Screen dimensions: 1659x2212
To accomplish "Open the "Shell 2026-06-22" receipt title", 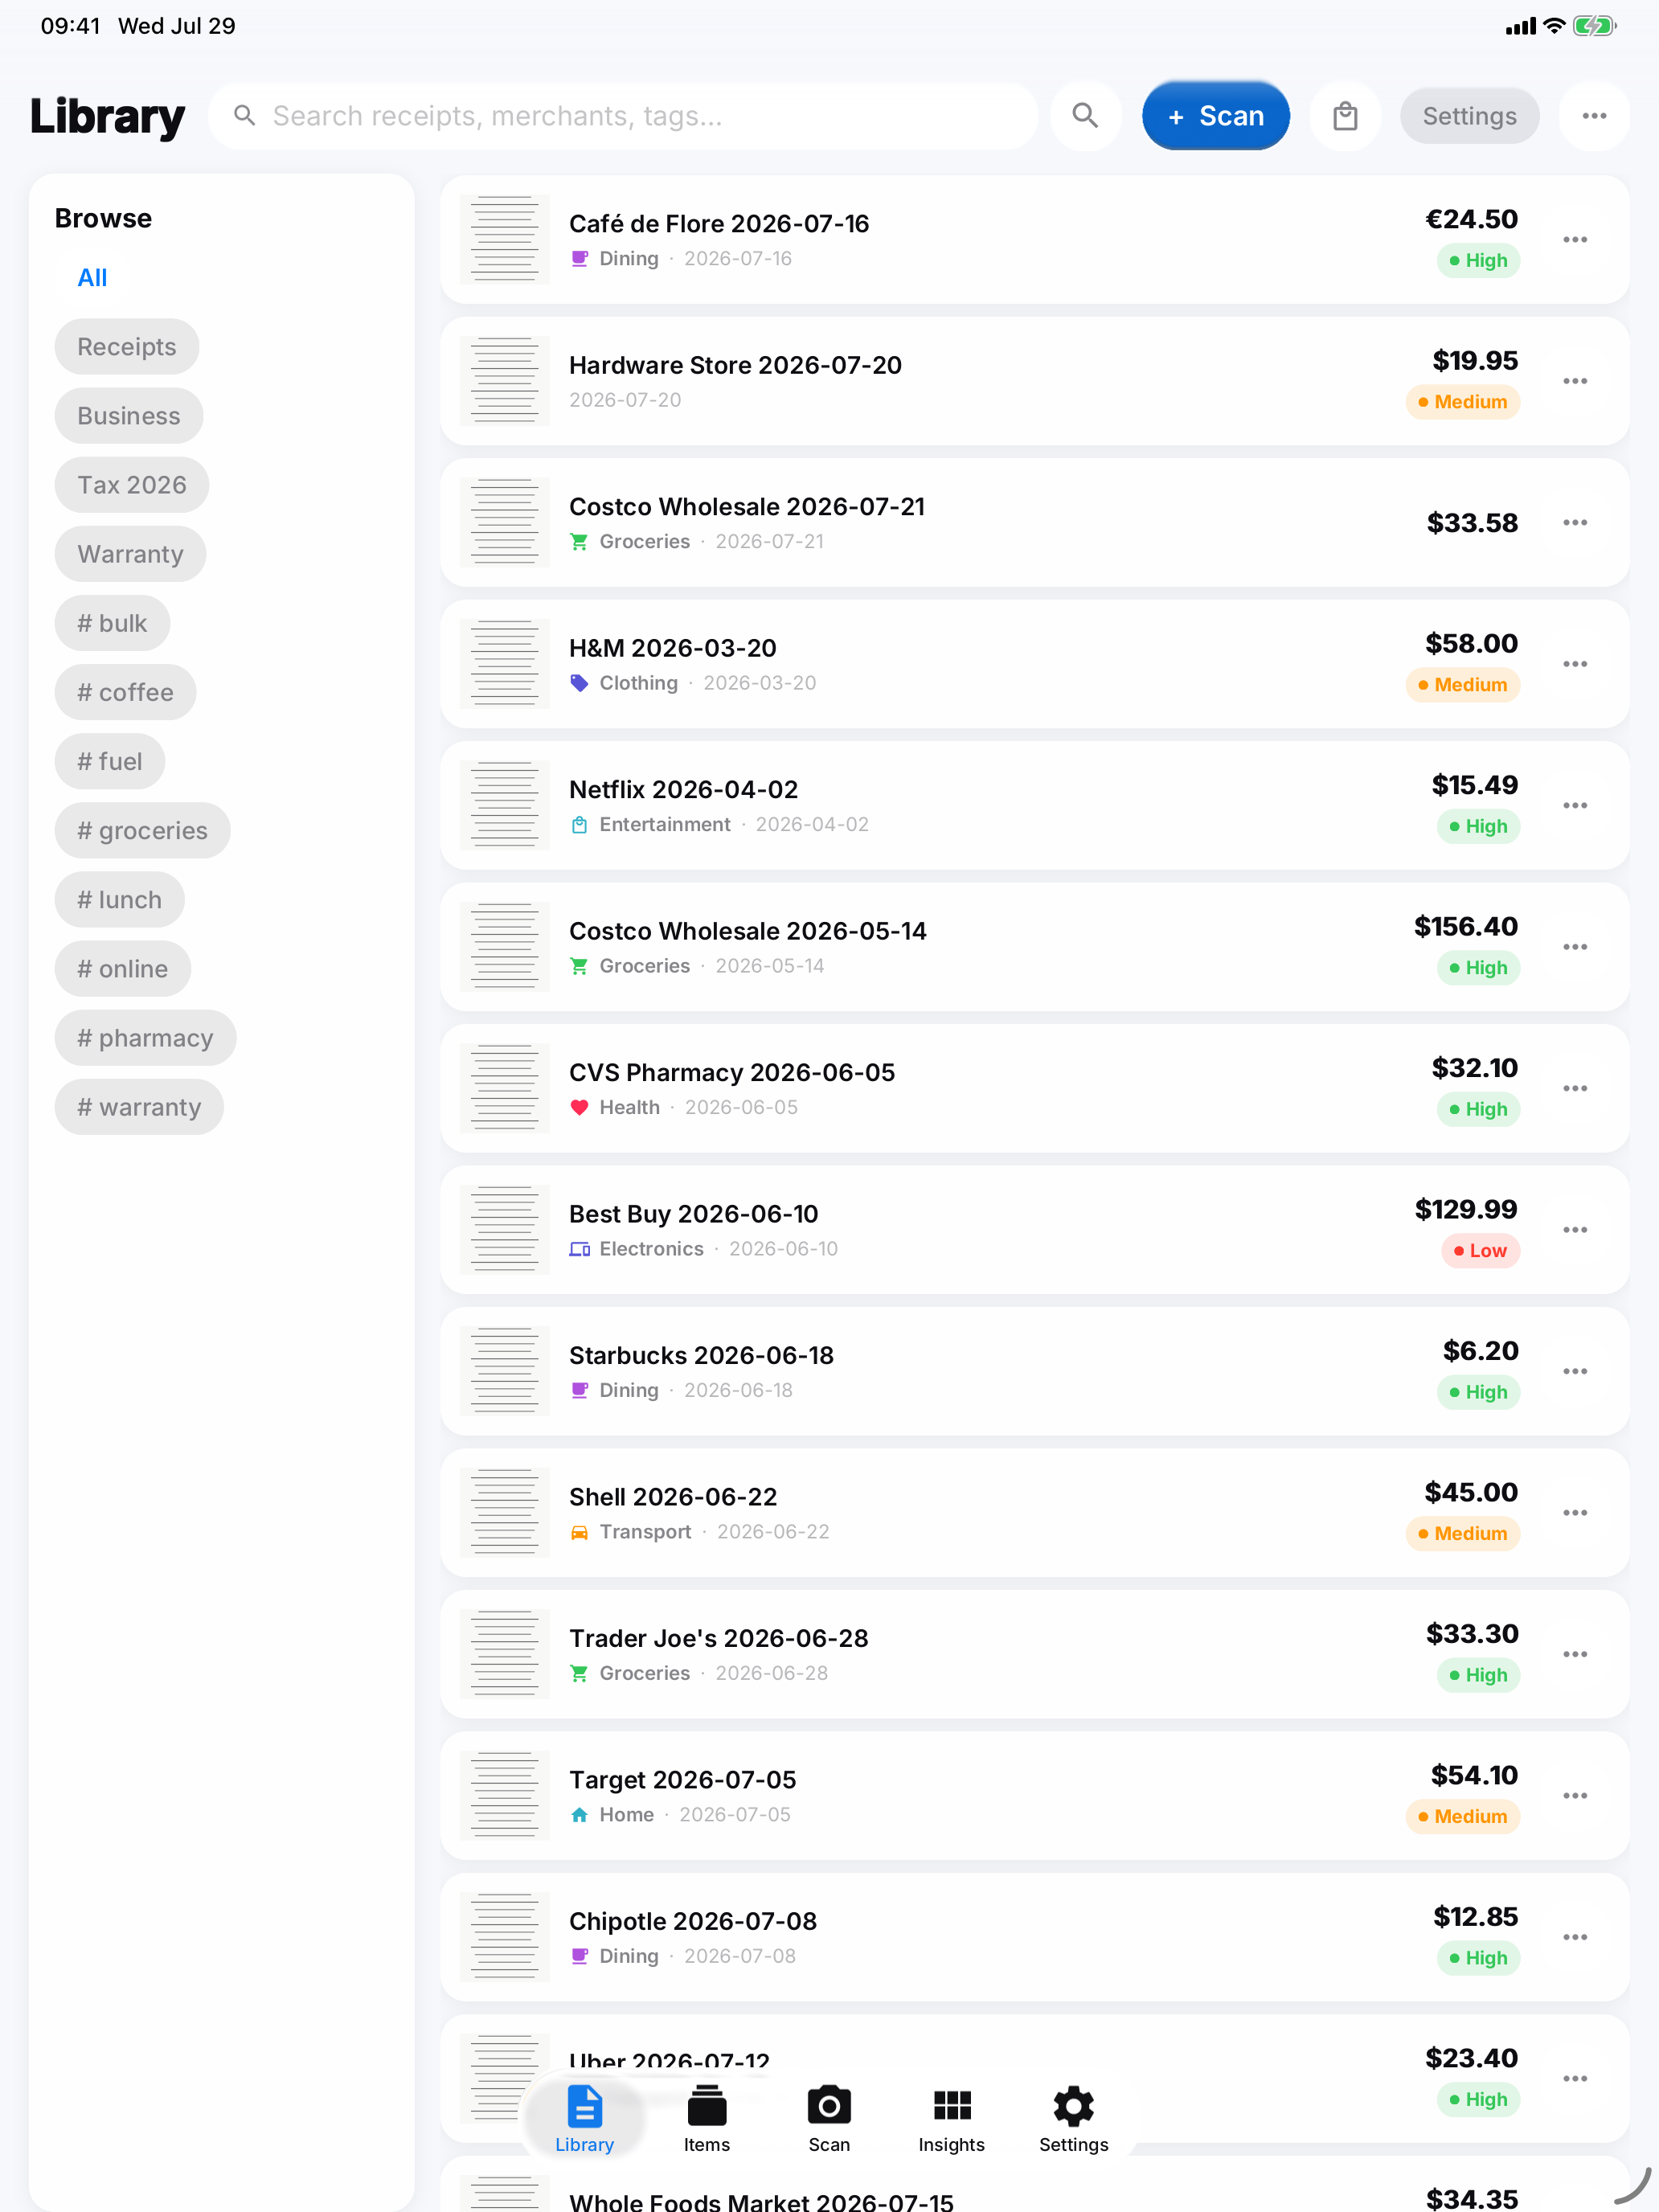I will [x=673, y=1496].
